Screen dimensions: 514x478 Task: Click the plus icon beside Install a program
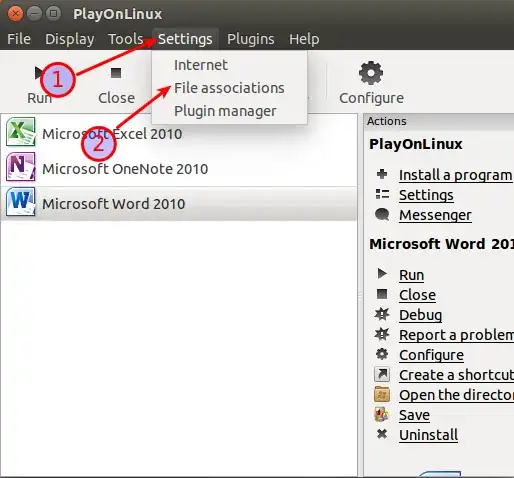pyautogui.click(x=382, y=174)
